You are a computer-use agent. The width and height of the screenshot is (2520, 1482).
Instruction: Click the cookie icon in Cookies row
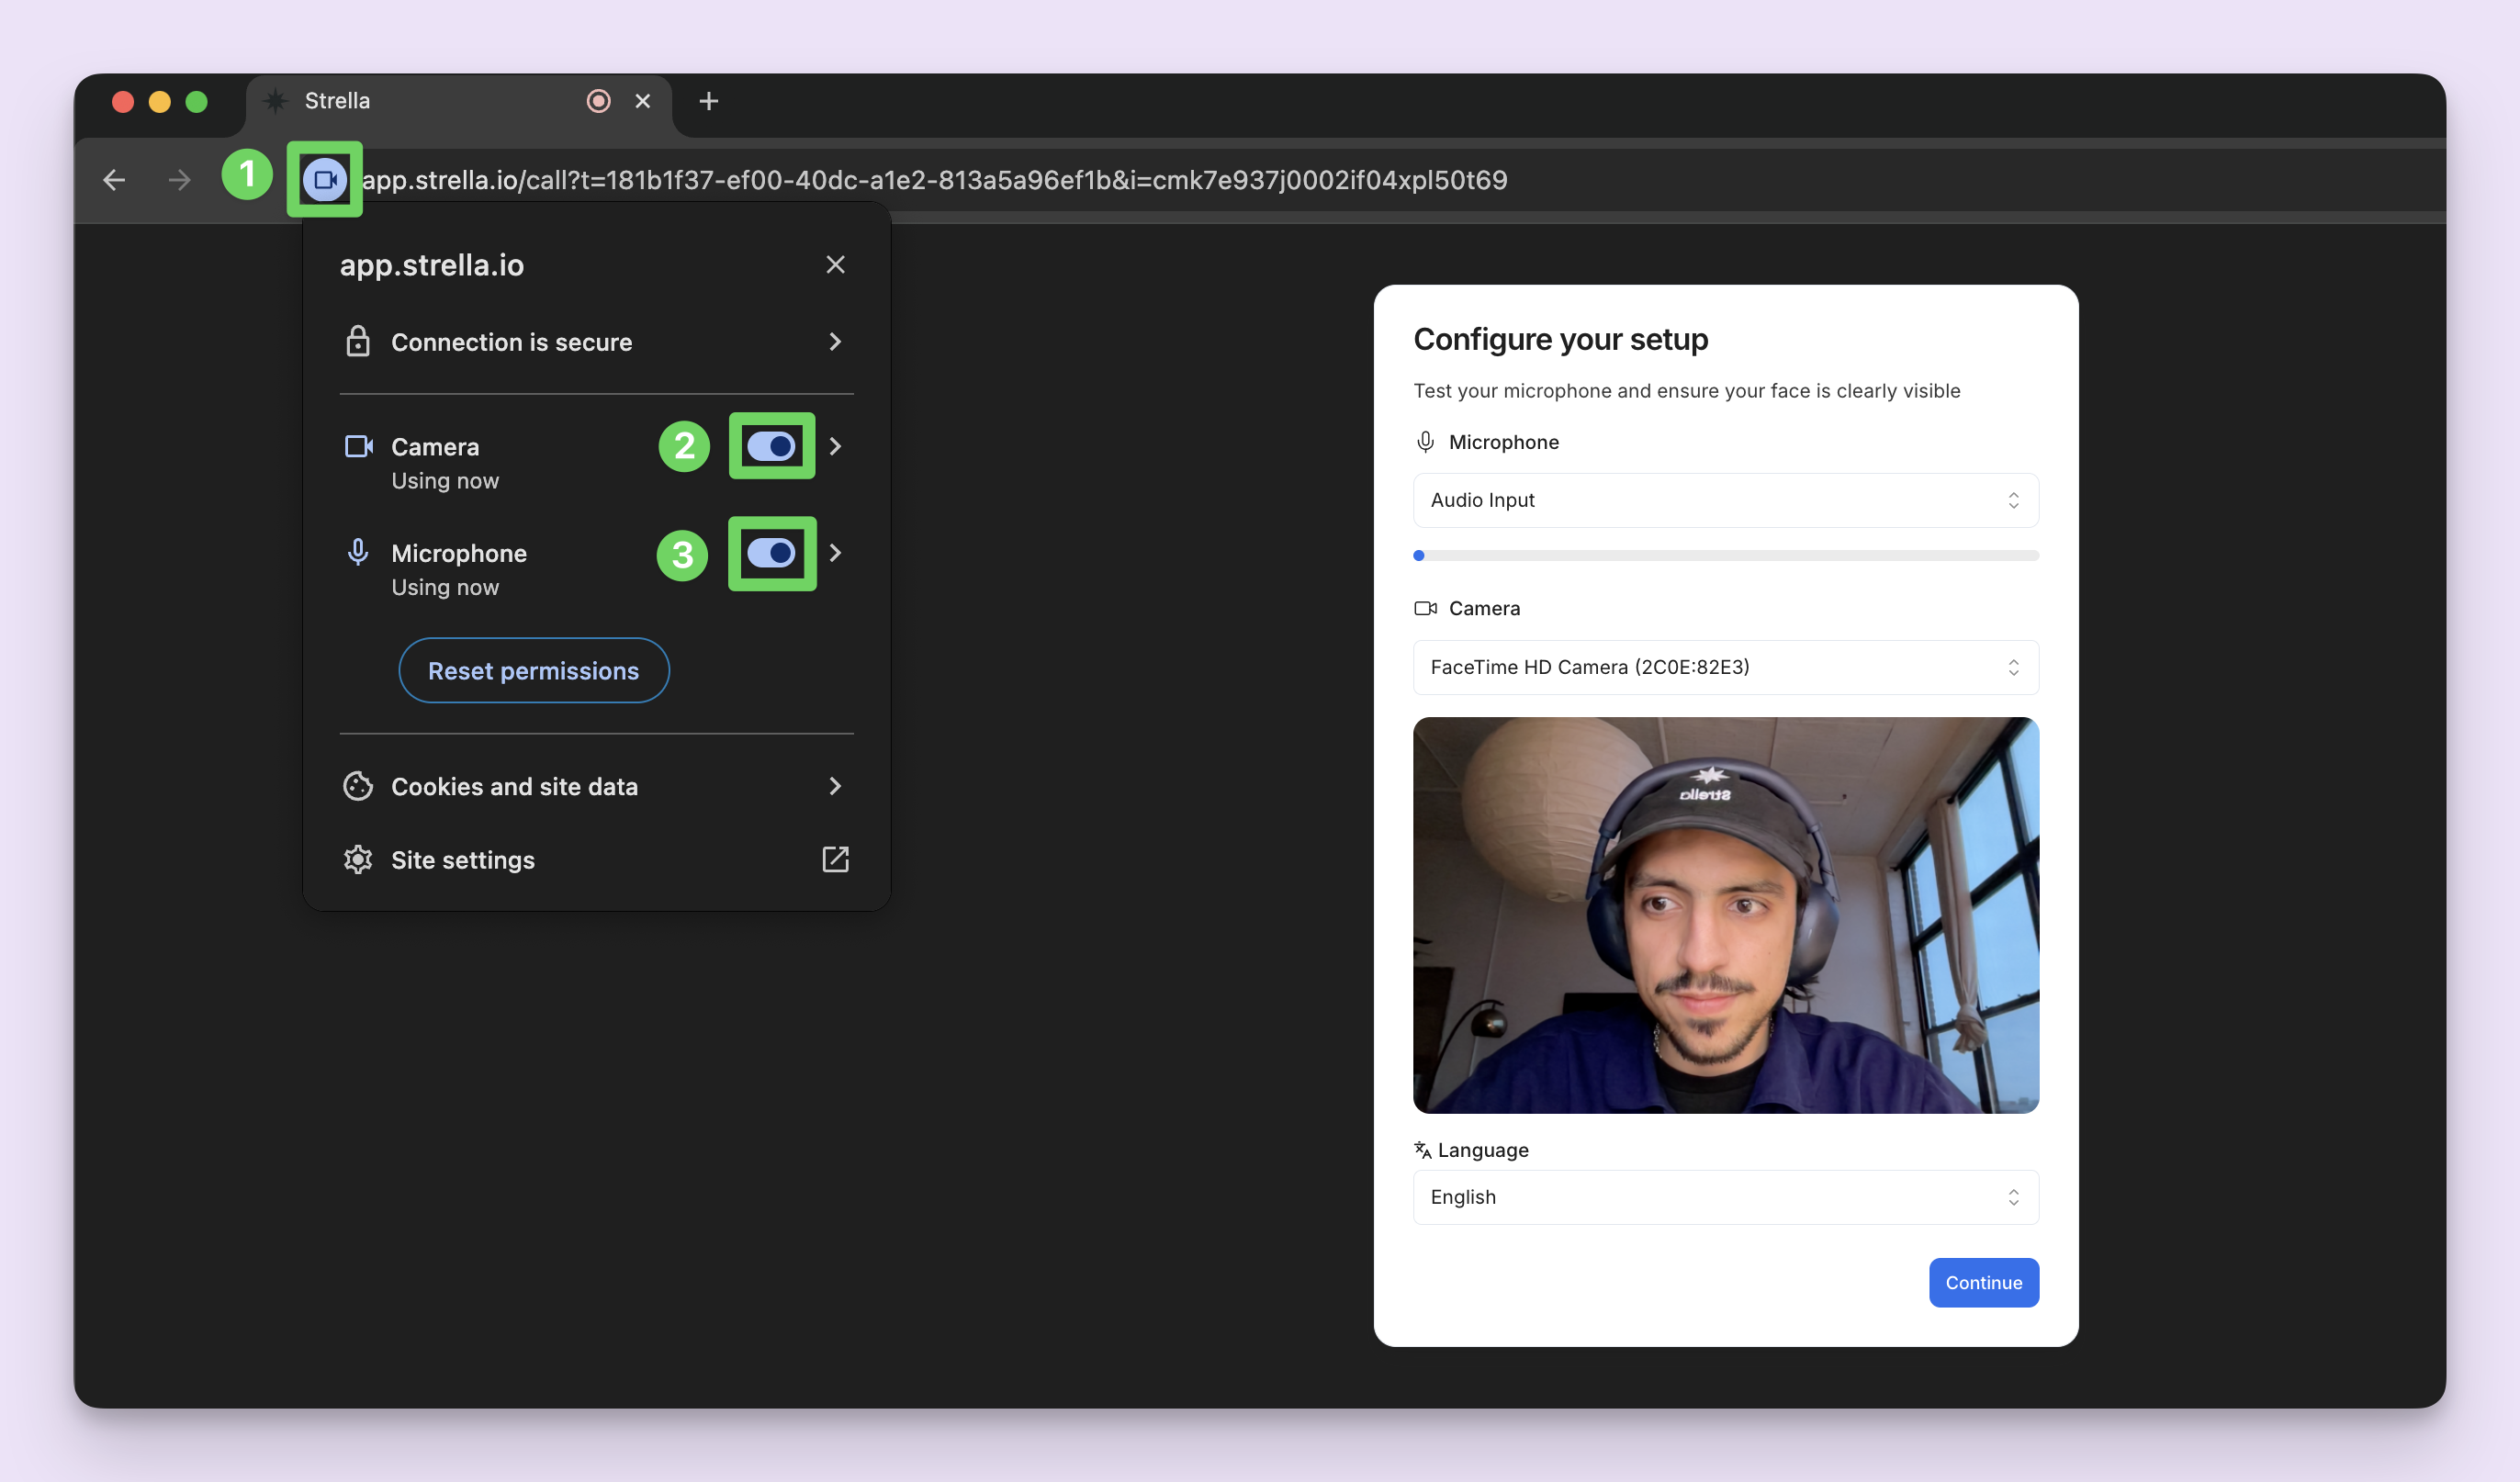point(357,786)
